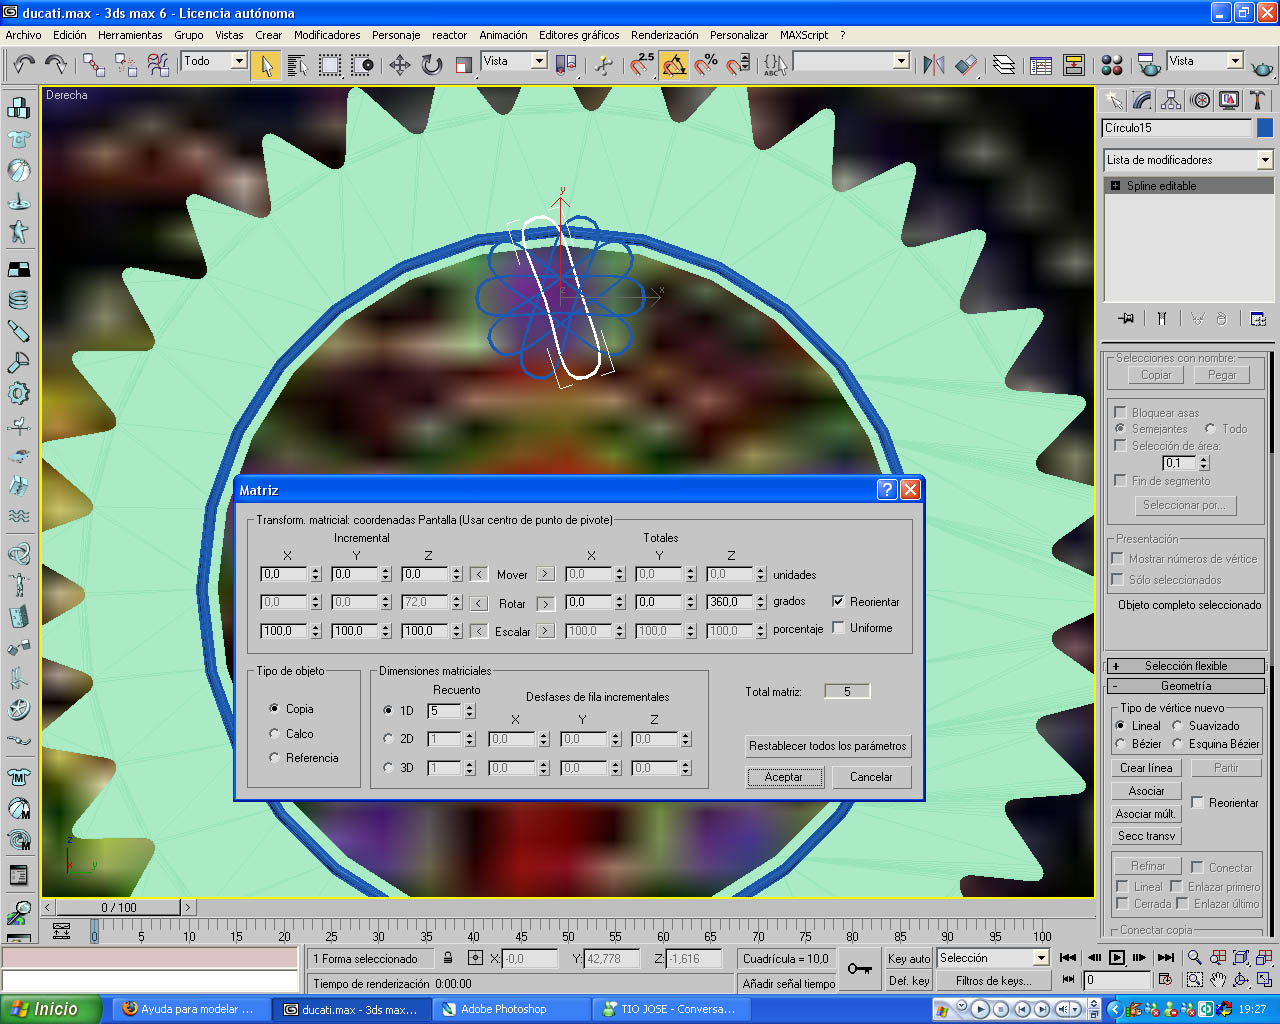Click the Arc Rotate viewport navigation icon
1280x1024 pixels.
pos(1241,980)
